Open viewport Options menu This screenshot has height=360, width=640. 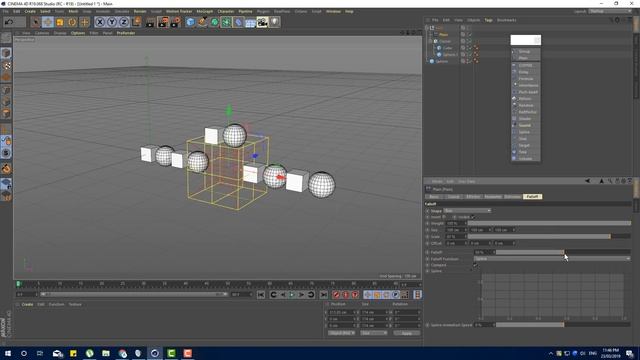(x=78, y=33)
